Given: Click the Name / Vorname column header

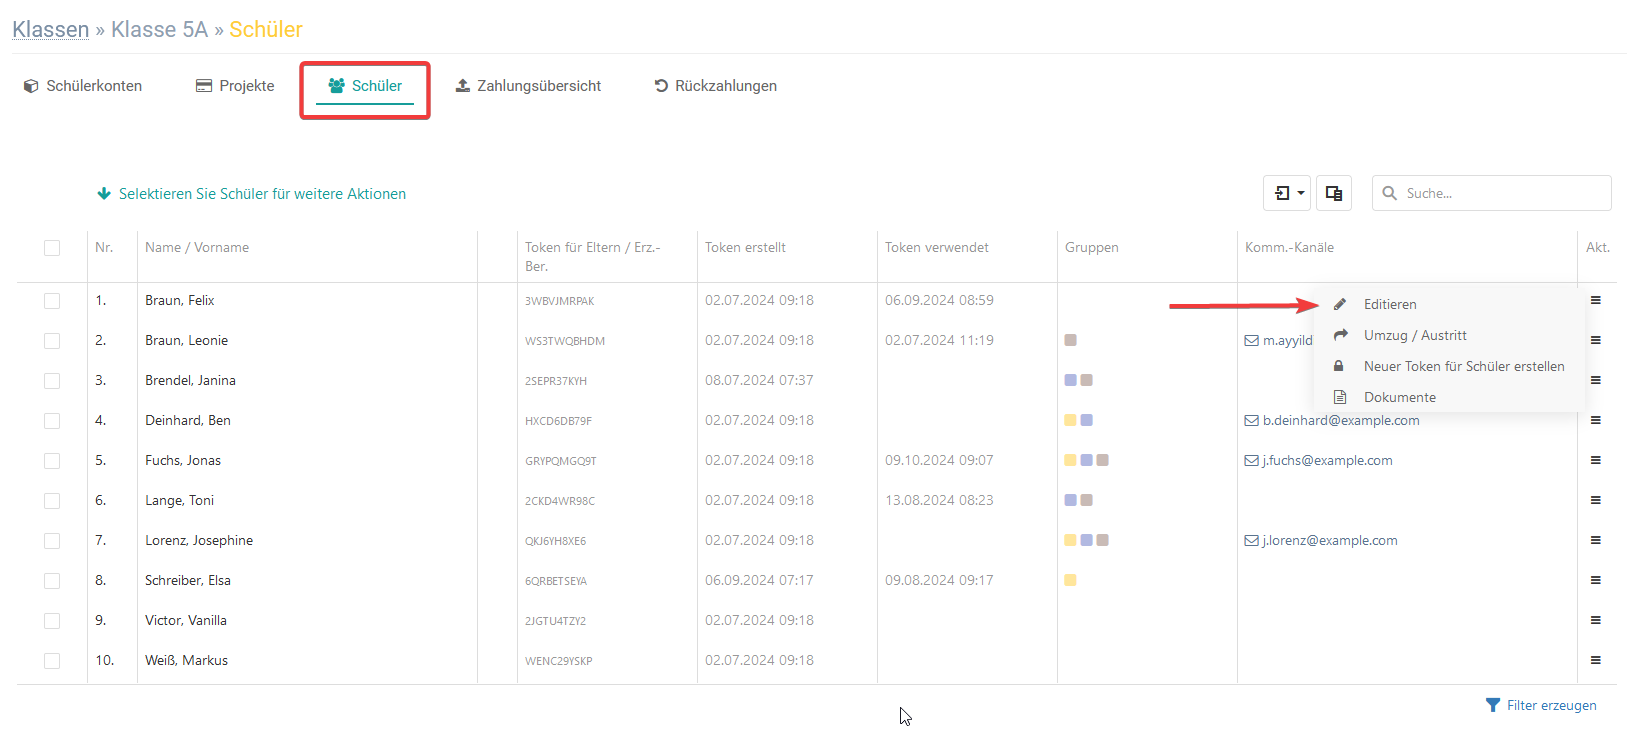Looking at the screenshot, I should [x=197, y=247].
